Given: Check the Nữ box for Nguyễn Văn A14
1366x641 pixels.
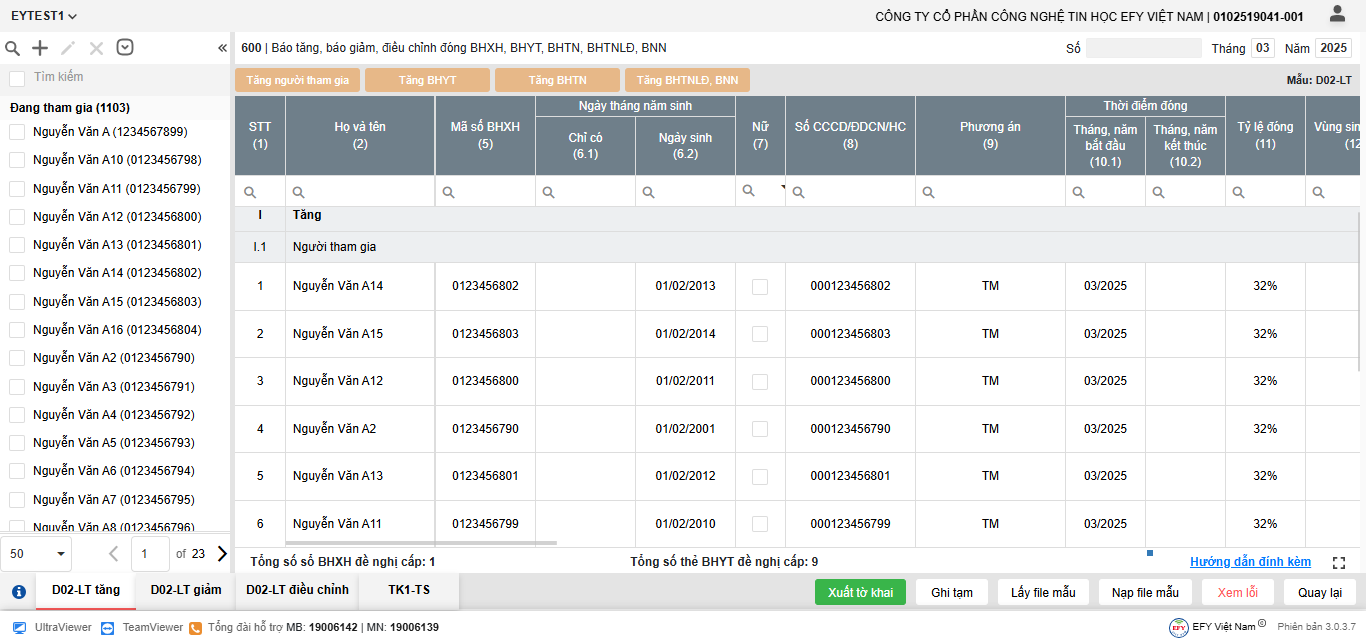Looking at the screenshot, I should click(760, 287).
